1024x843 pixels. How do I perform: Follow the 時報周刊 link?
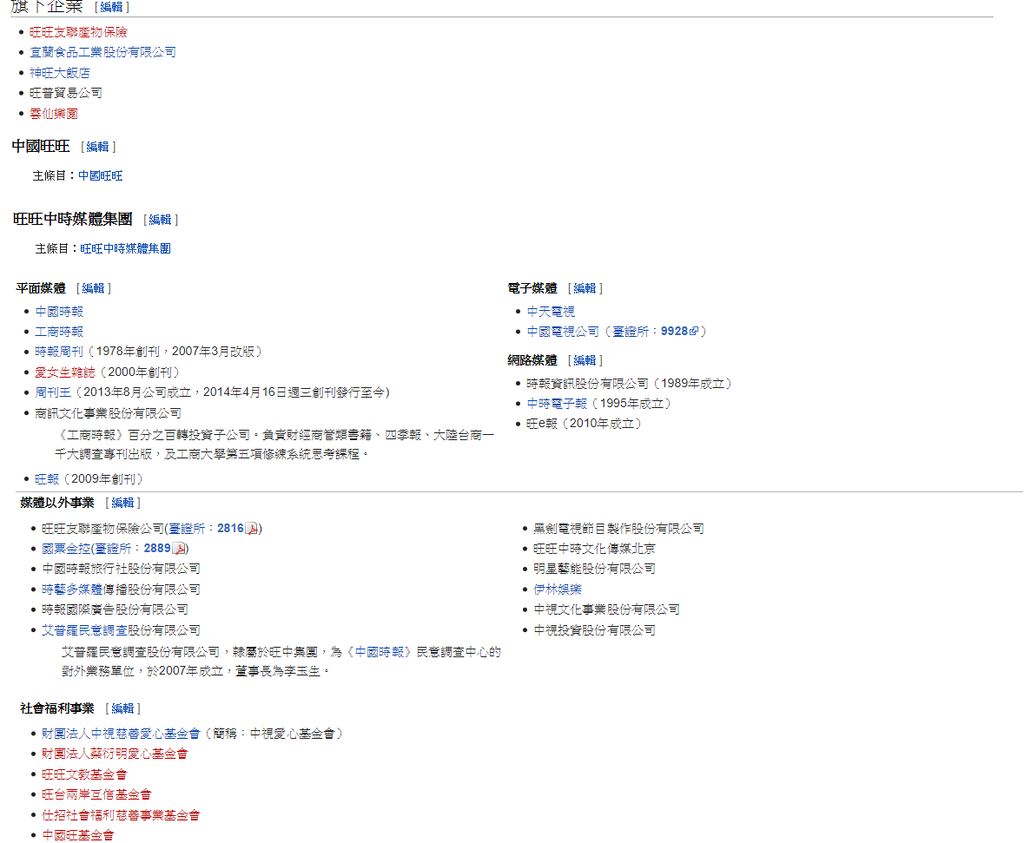(59, 352)
